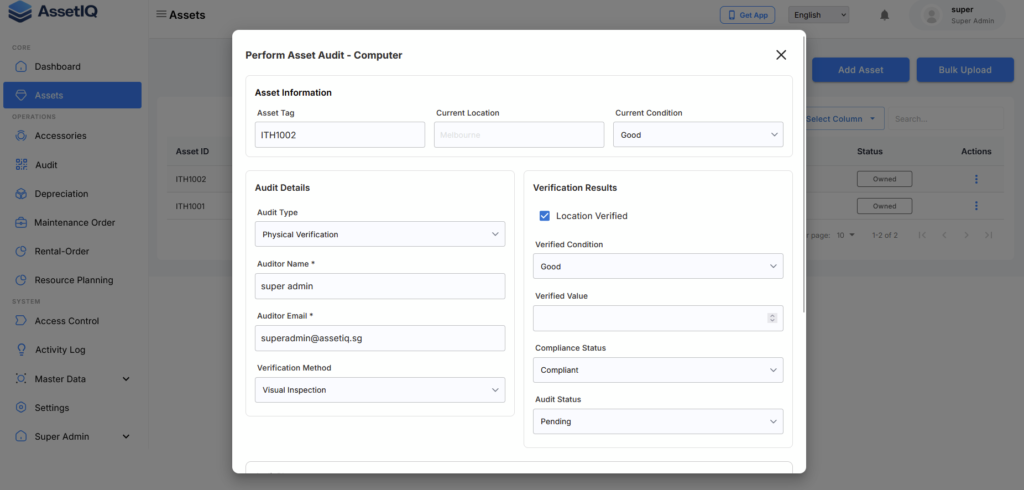
Task: Click the Status column header
Action: coord(870,152)
